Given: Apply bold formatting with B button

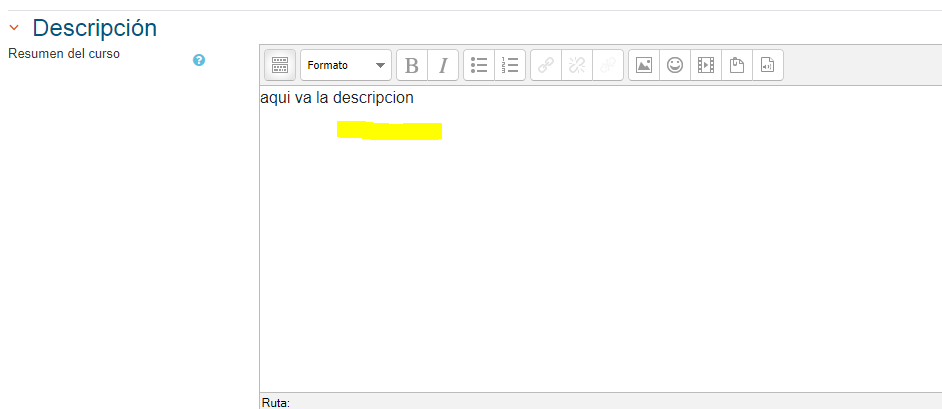Looking at the screenshot, I should (x=412, y=65).
